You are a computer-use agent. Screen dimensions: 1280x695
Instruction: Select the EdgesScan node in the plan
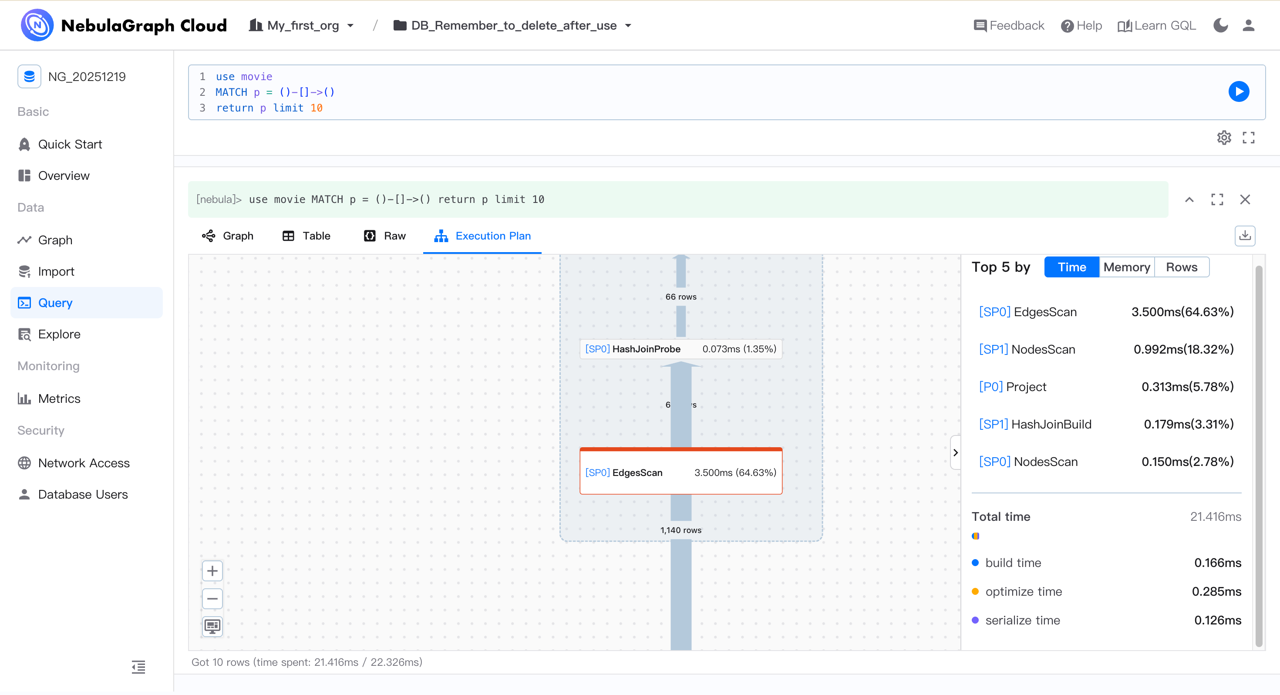(681, 471)
